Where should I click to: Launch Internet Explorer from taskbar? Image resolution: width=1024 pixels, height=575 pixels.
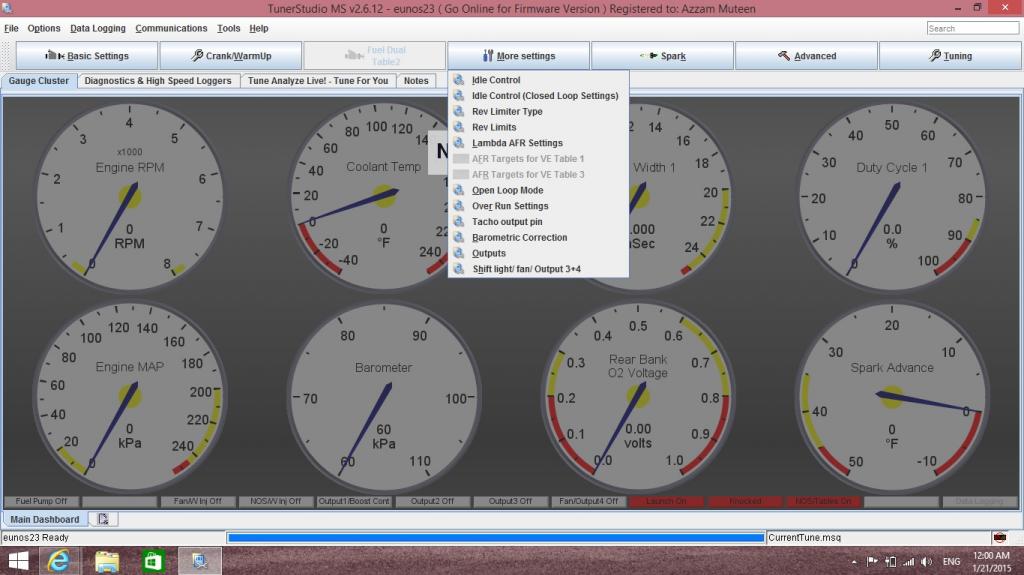pos(59,561)
